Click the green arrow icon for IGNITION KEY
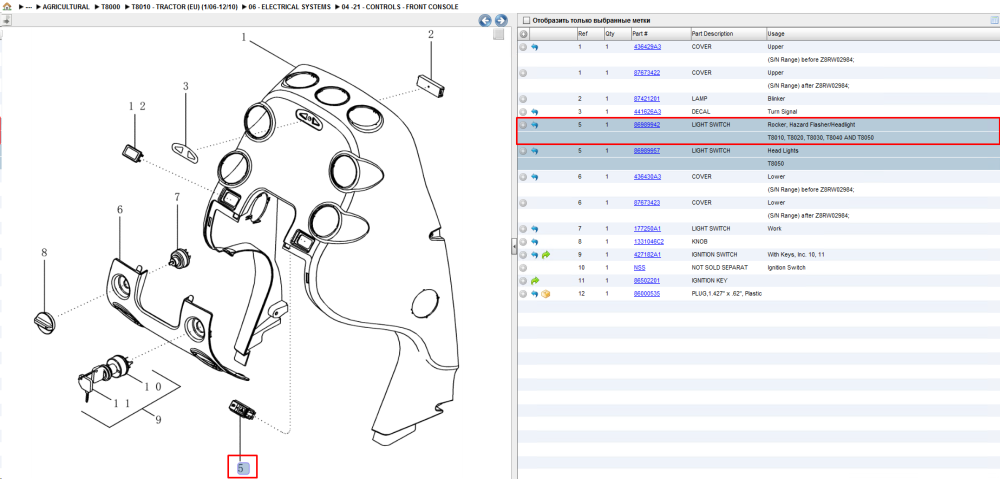Viewport: 1000px width, 479px height. tap(534, 281)
